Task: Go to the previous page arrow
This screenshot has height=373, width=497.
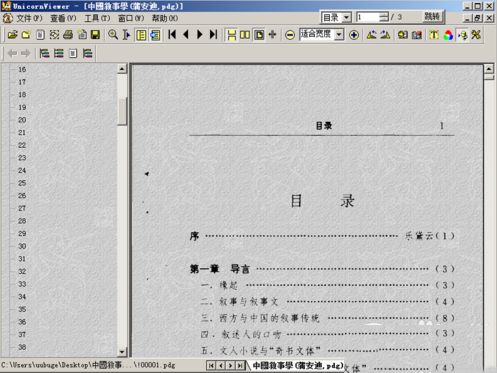Action: pyautogui.click(x=186, y=35)
